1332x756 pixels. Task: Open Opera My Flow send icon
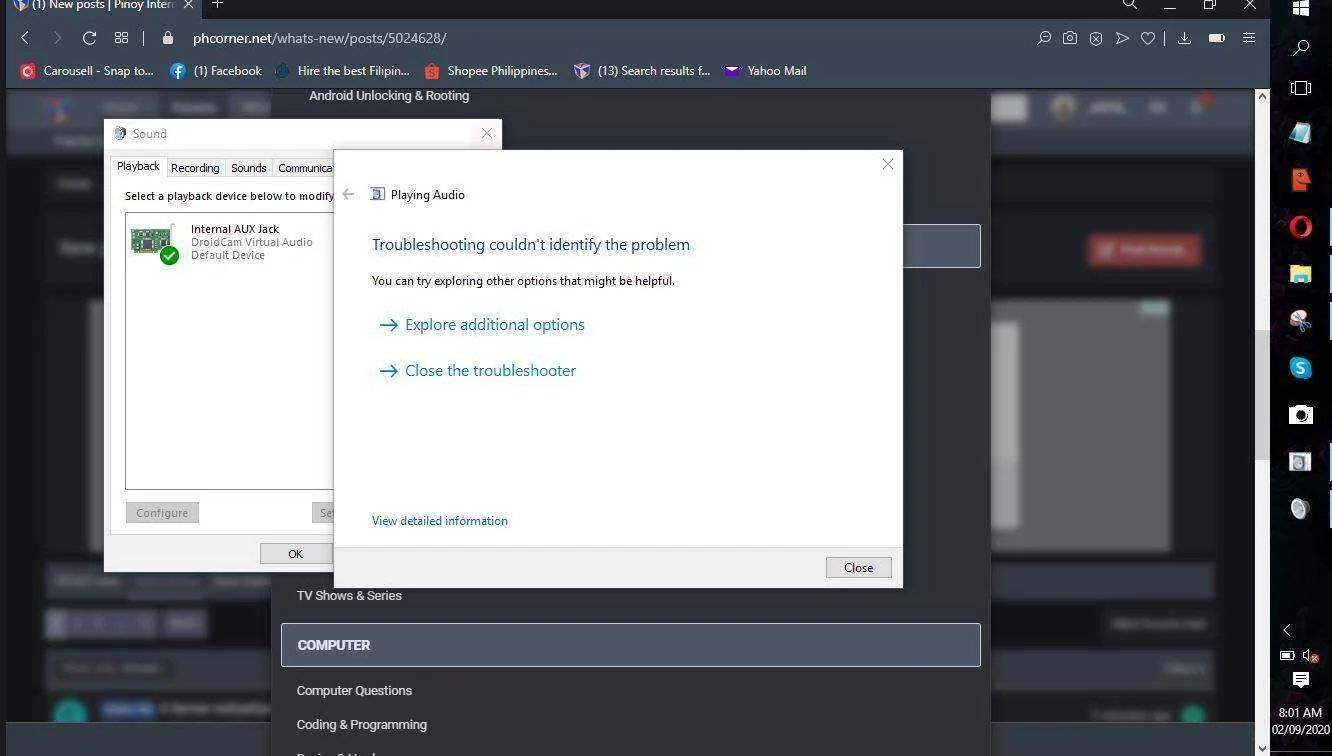(1122, 38)
